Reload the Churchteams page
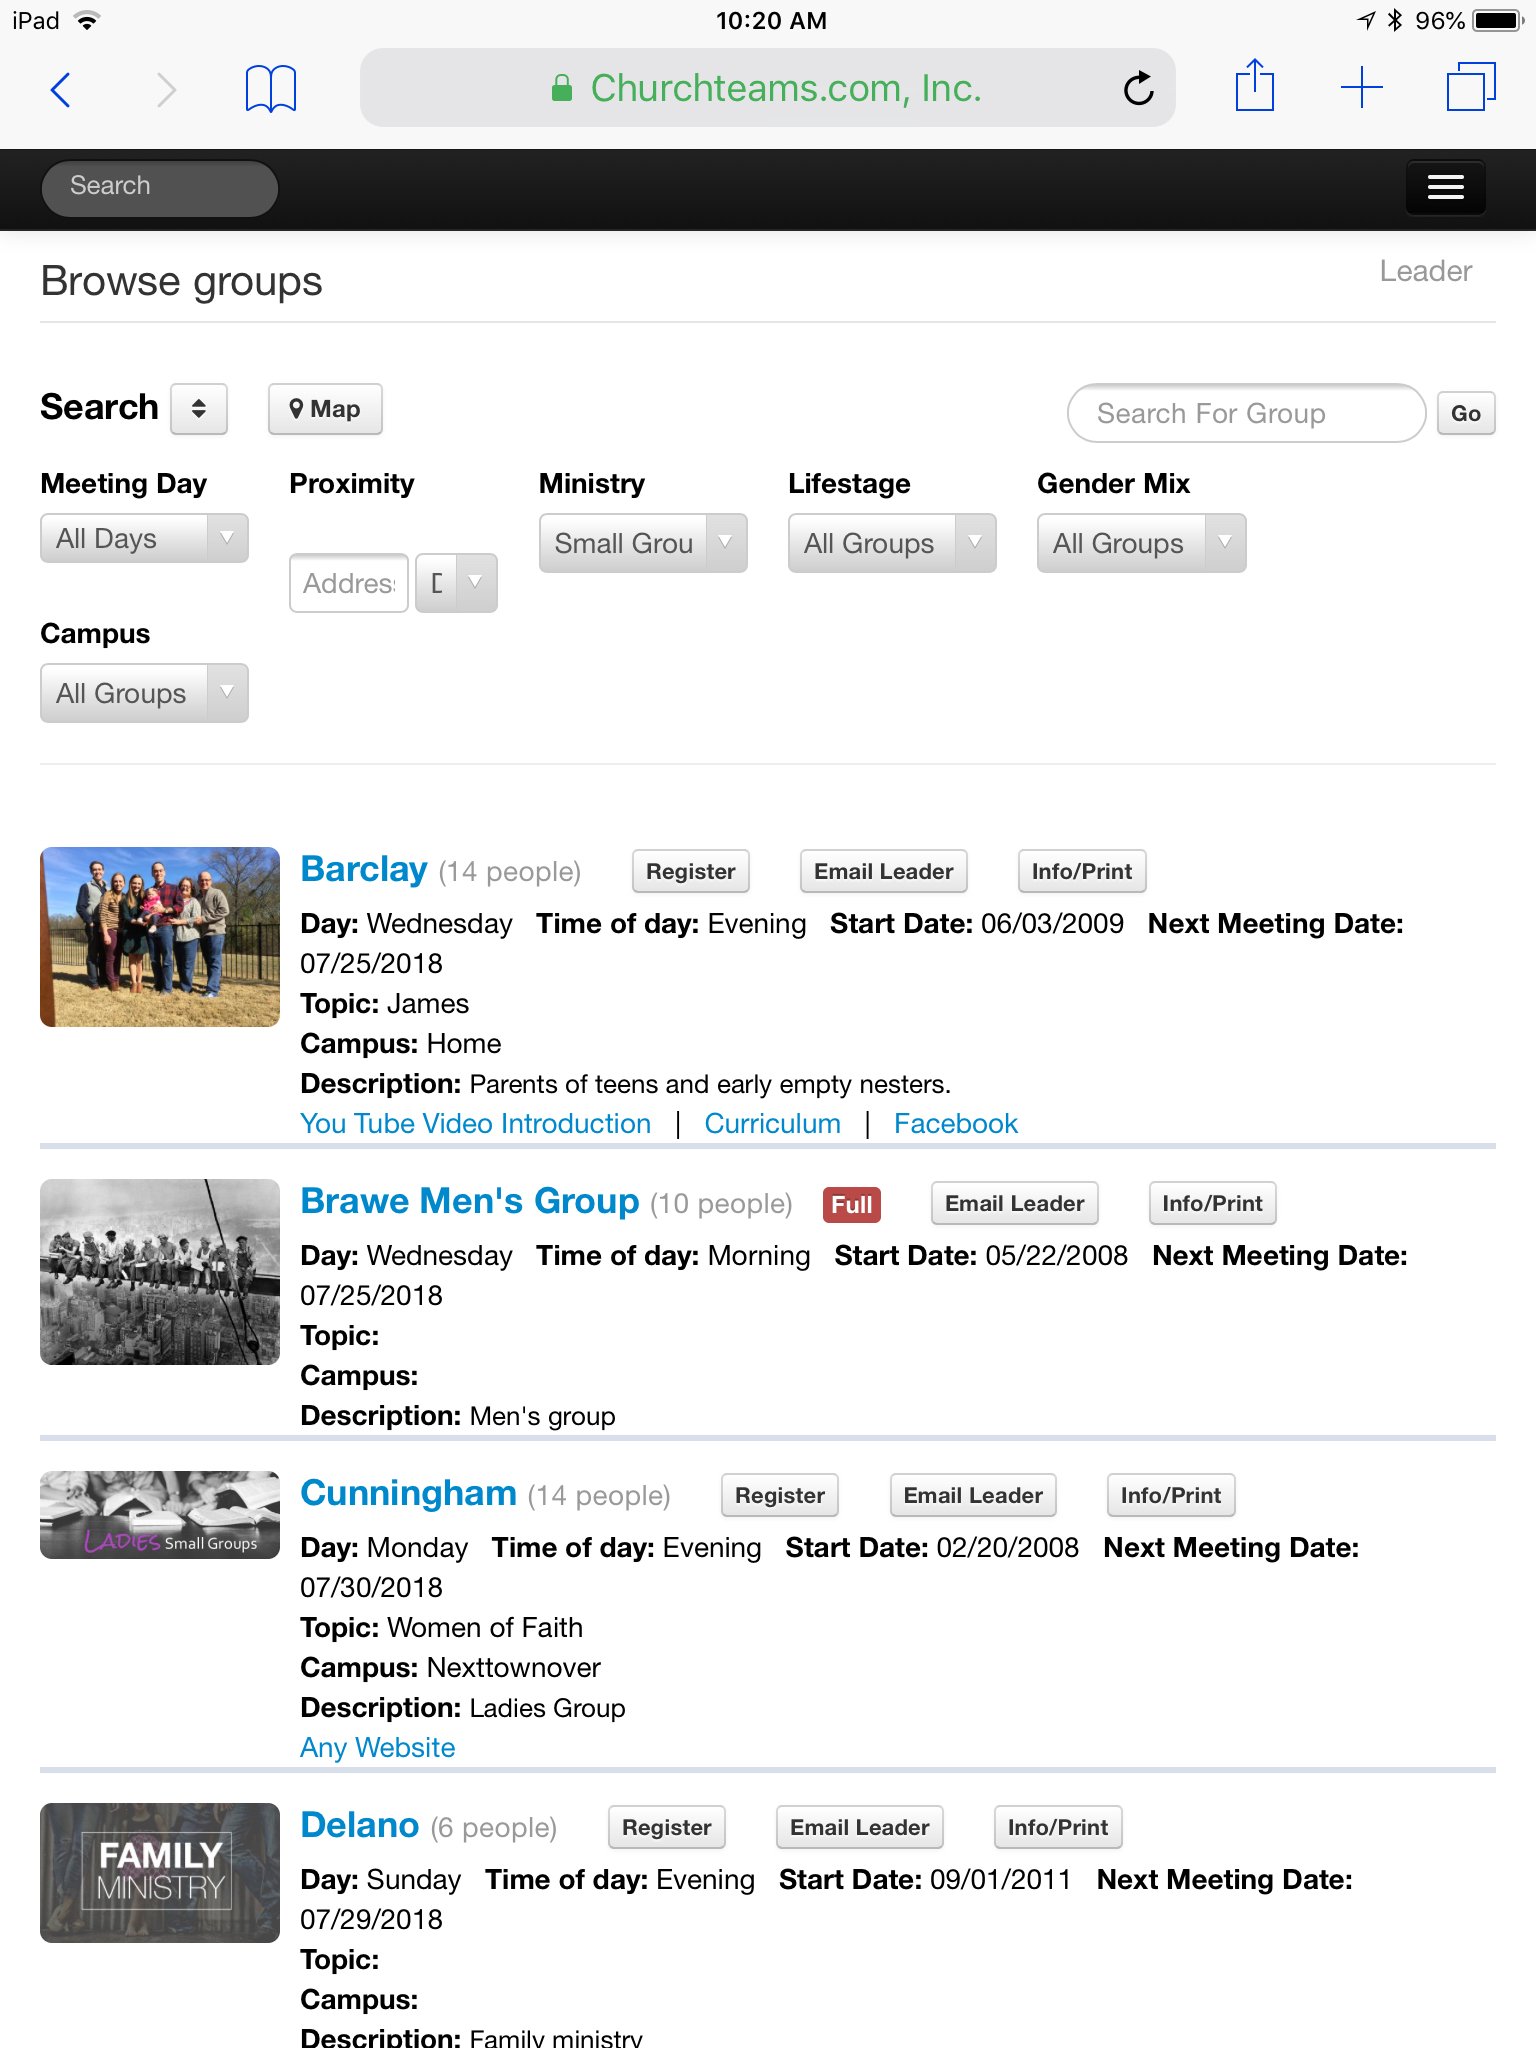The image size is (1536, 2048). [1138, 90]
